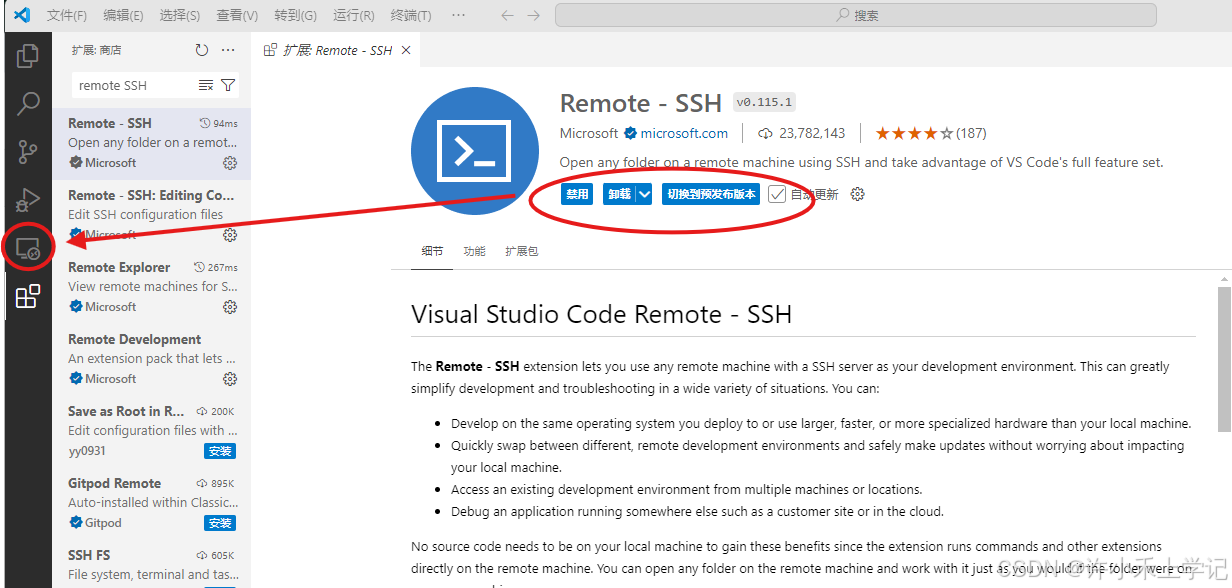This screenshot has height=588, width=1232.
Task: Close the 扩展: Remote - SSH tab
Action: (x=405, y=50)
